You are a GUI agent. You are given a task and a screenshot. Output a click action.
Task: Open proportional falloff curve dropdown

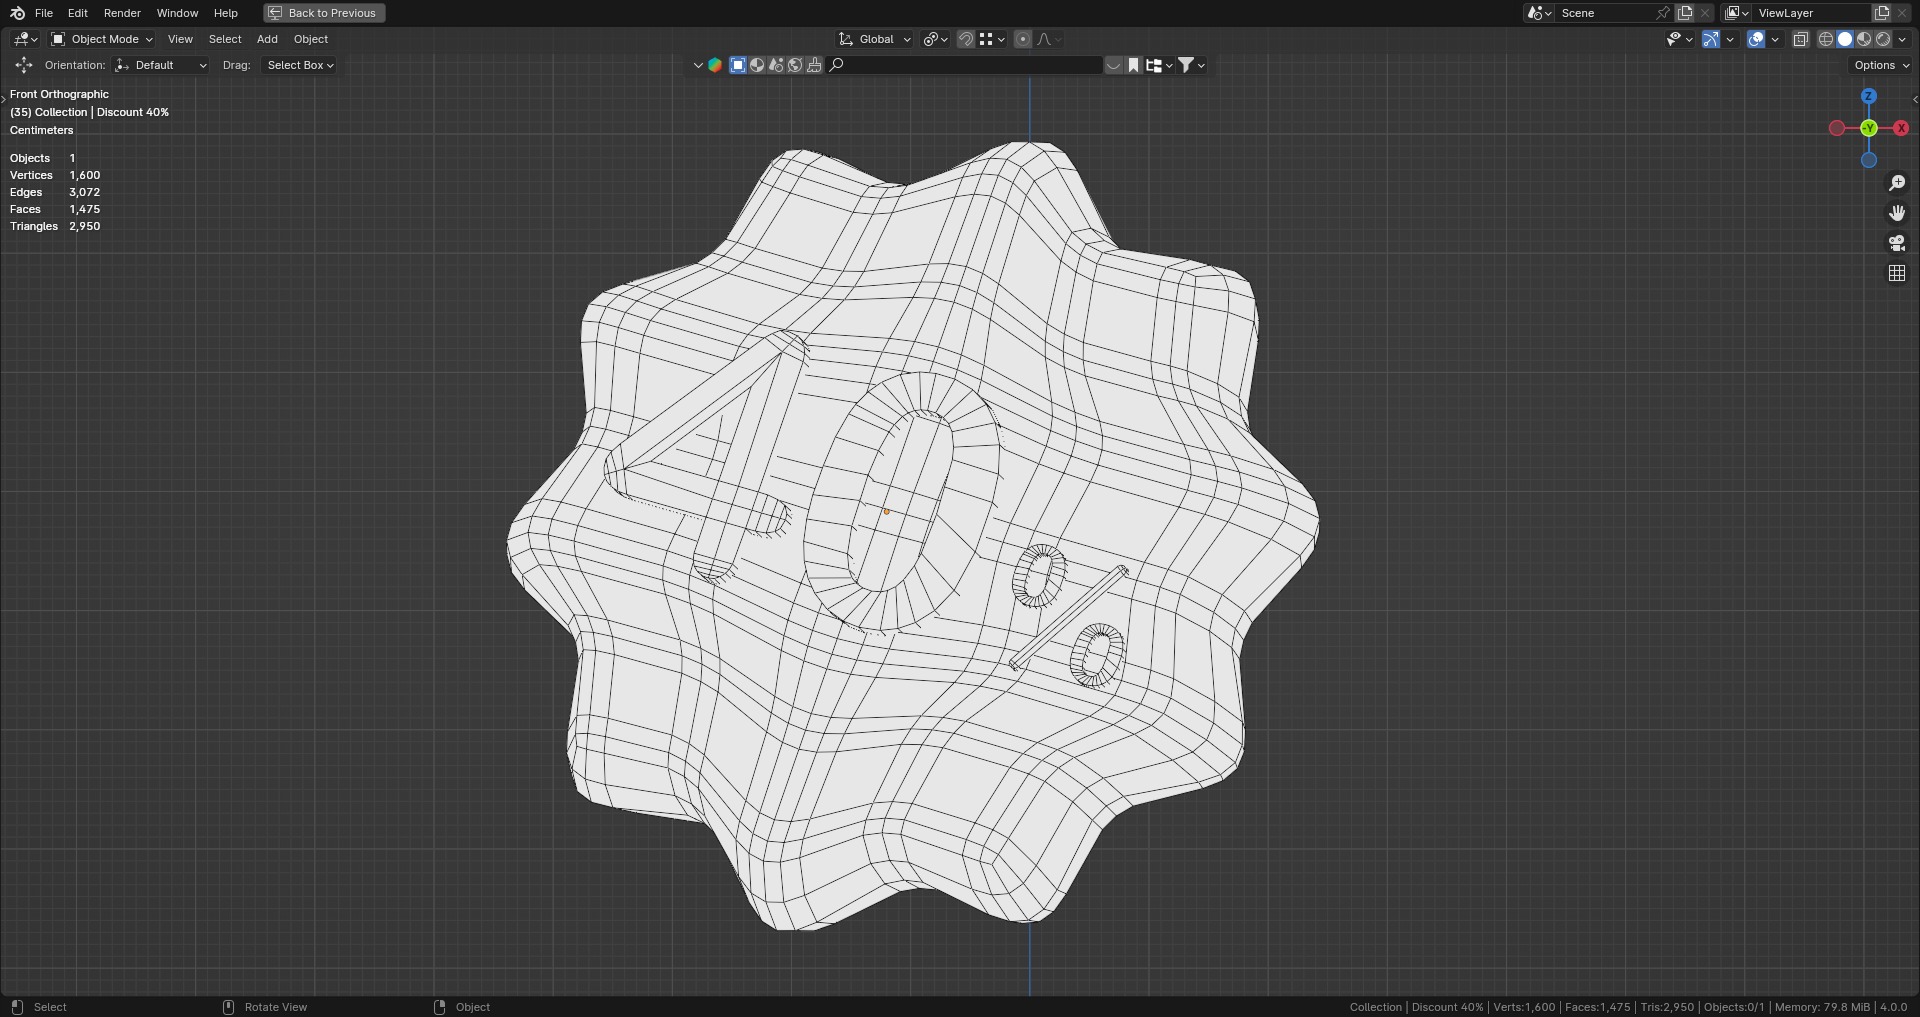[1049, 39]
